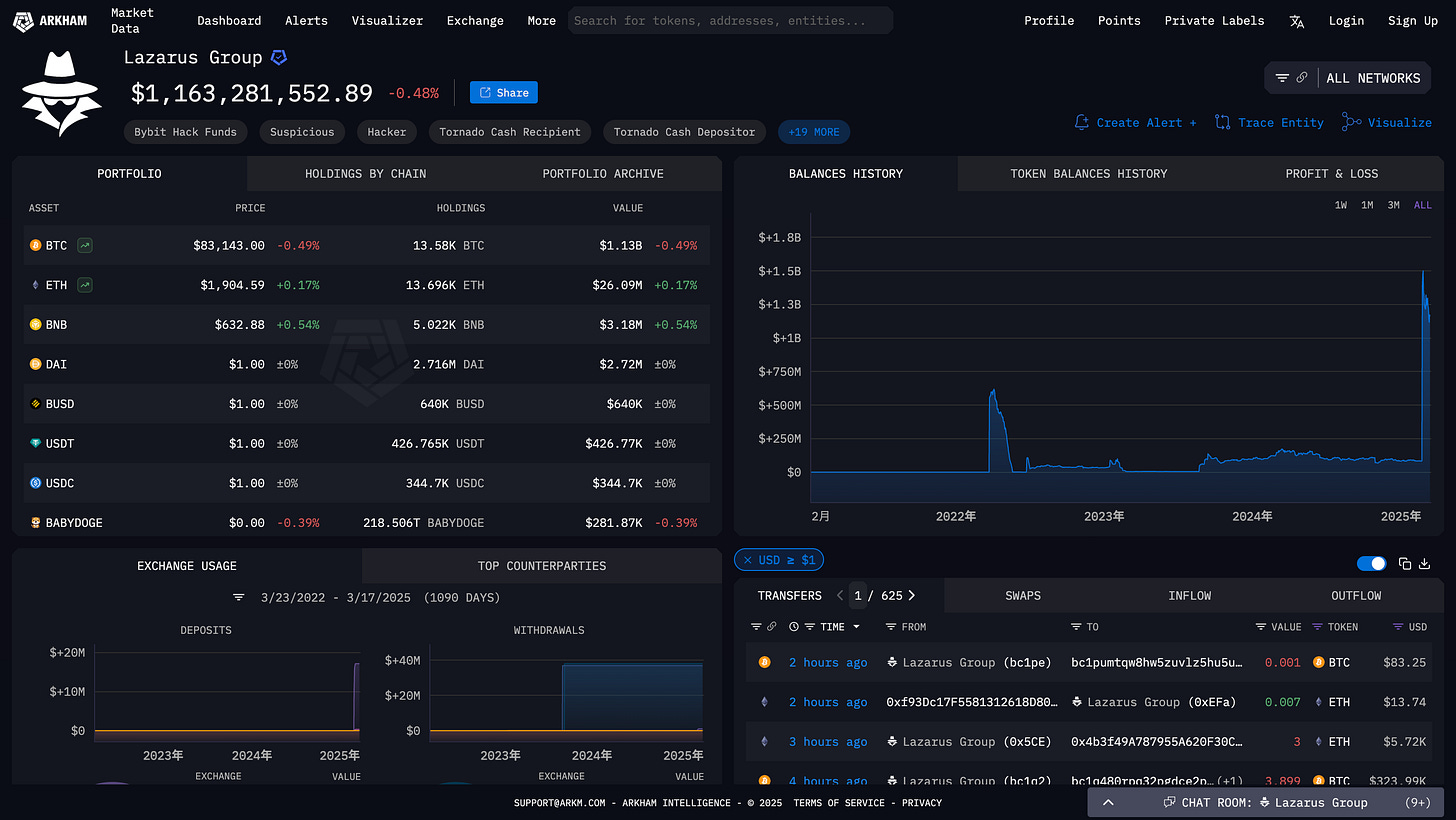Open the ALL NETWORKS selector
This screenshot has width=1456, height=820.
pyautogui.click(x=1373, y=78)
